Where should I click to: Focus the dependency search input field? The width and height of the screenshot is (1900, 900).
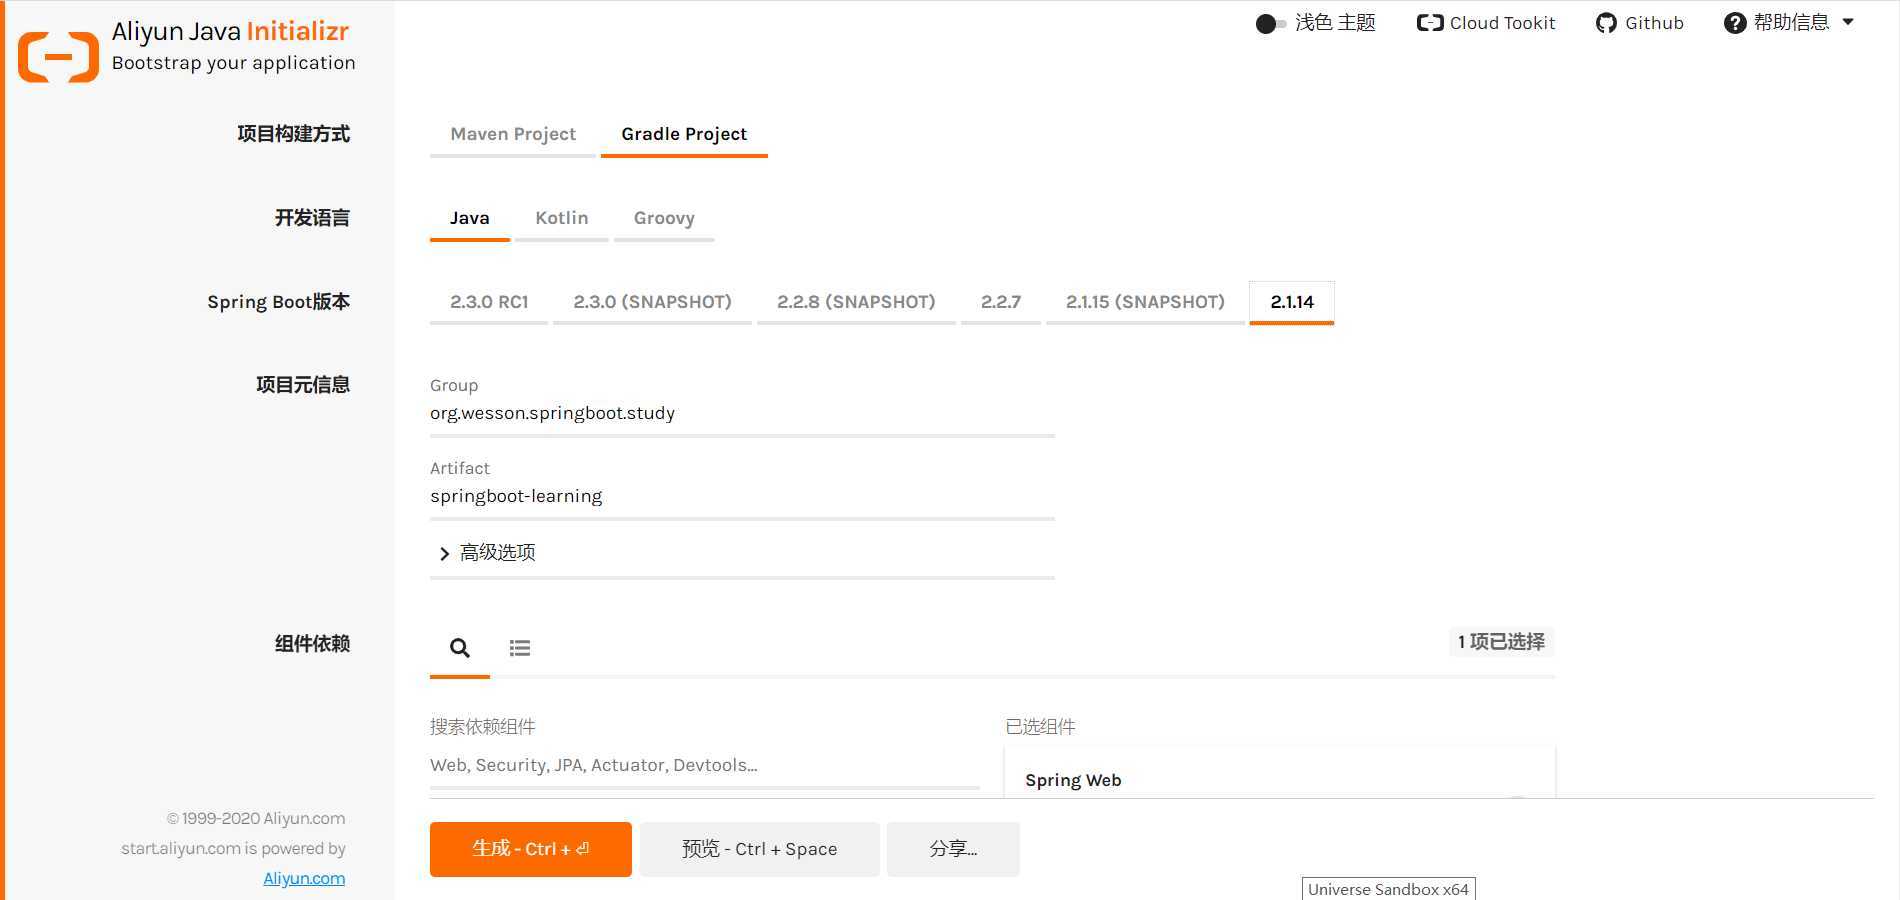tap(705, 765)
